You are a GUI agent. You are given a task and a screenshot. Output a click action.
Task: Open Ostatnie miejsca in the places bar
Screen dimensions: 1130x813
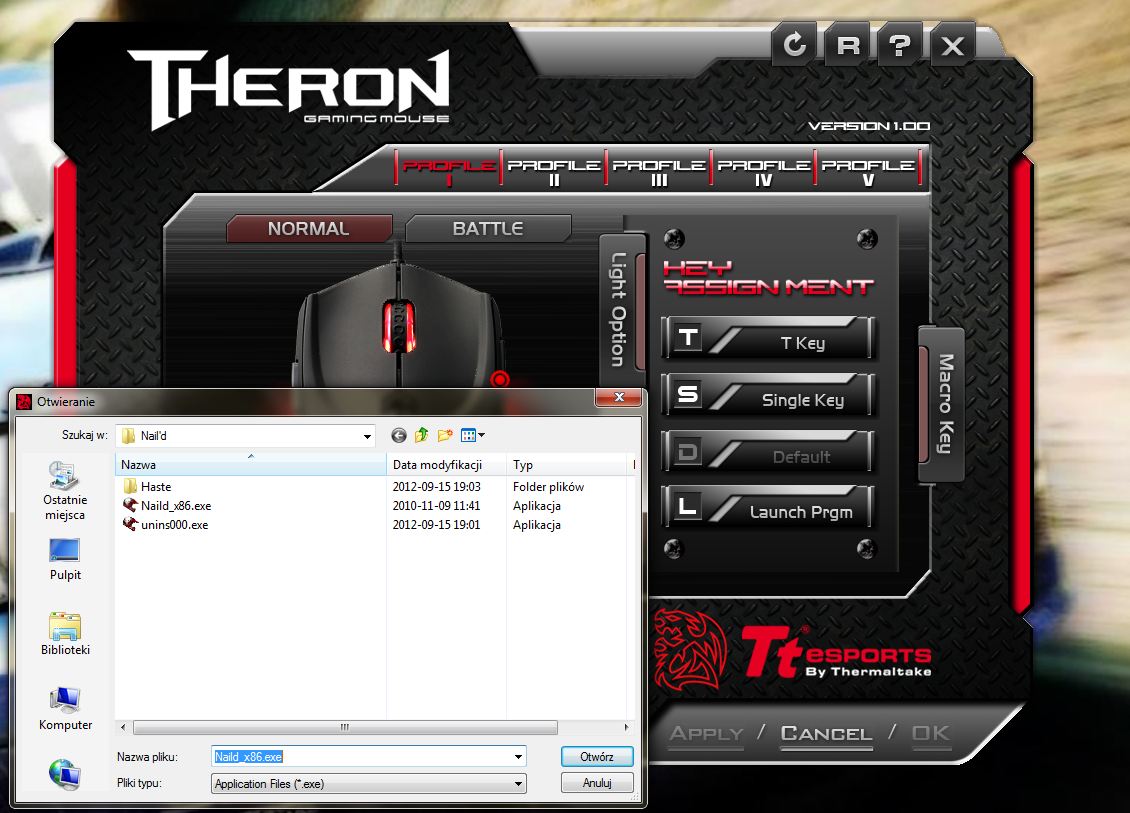tap(65, 490)
